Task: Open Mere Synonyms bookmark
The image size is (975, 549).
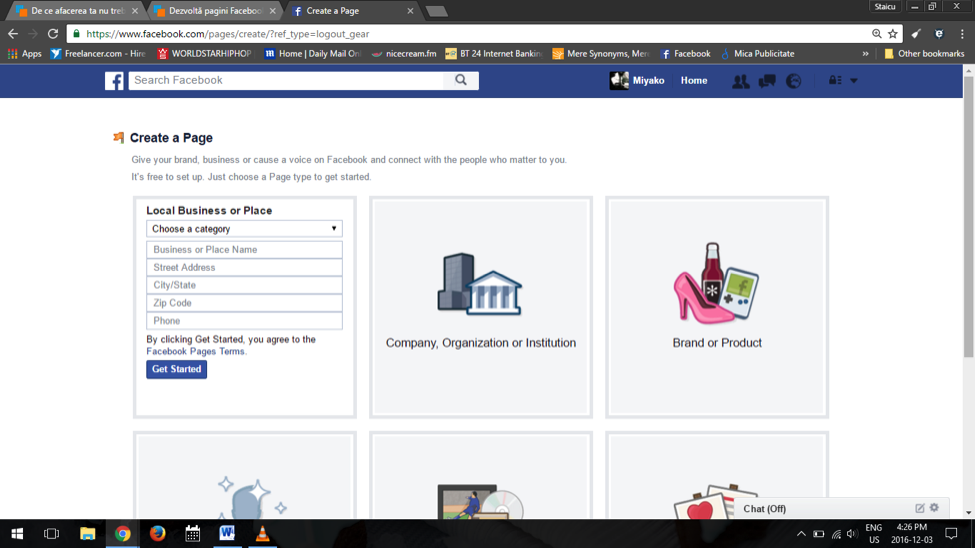Action: pos(601,53)
